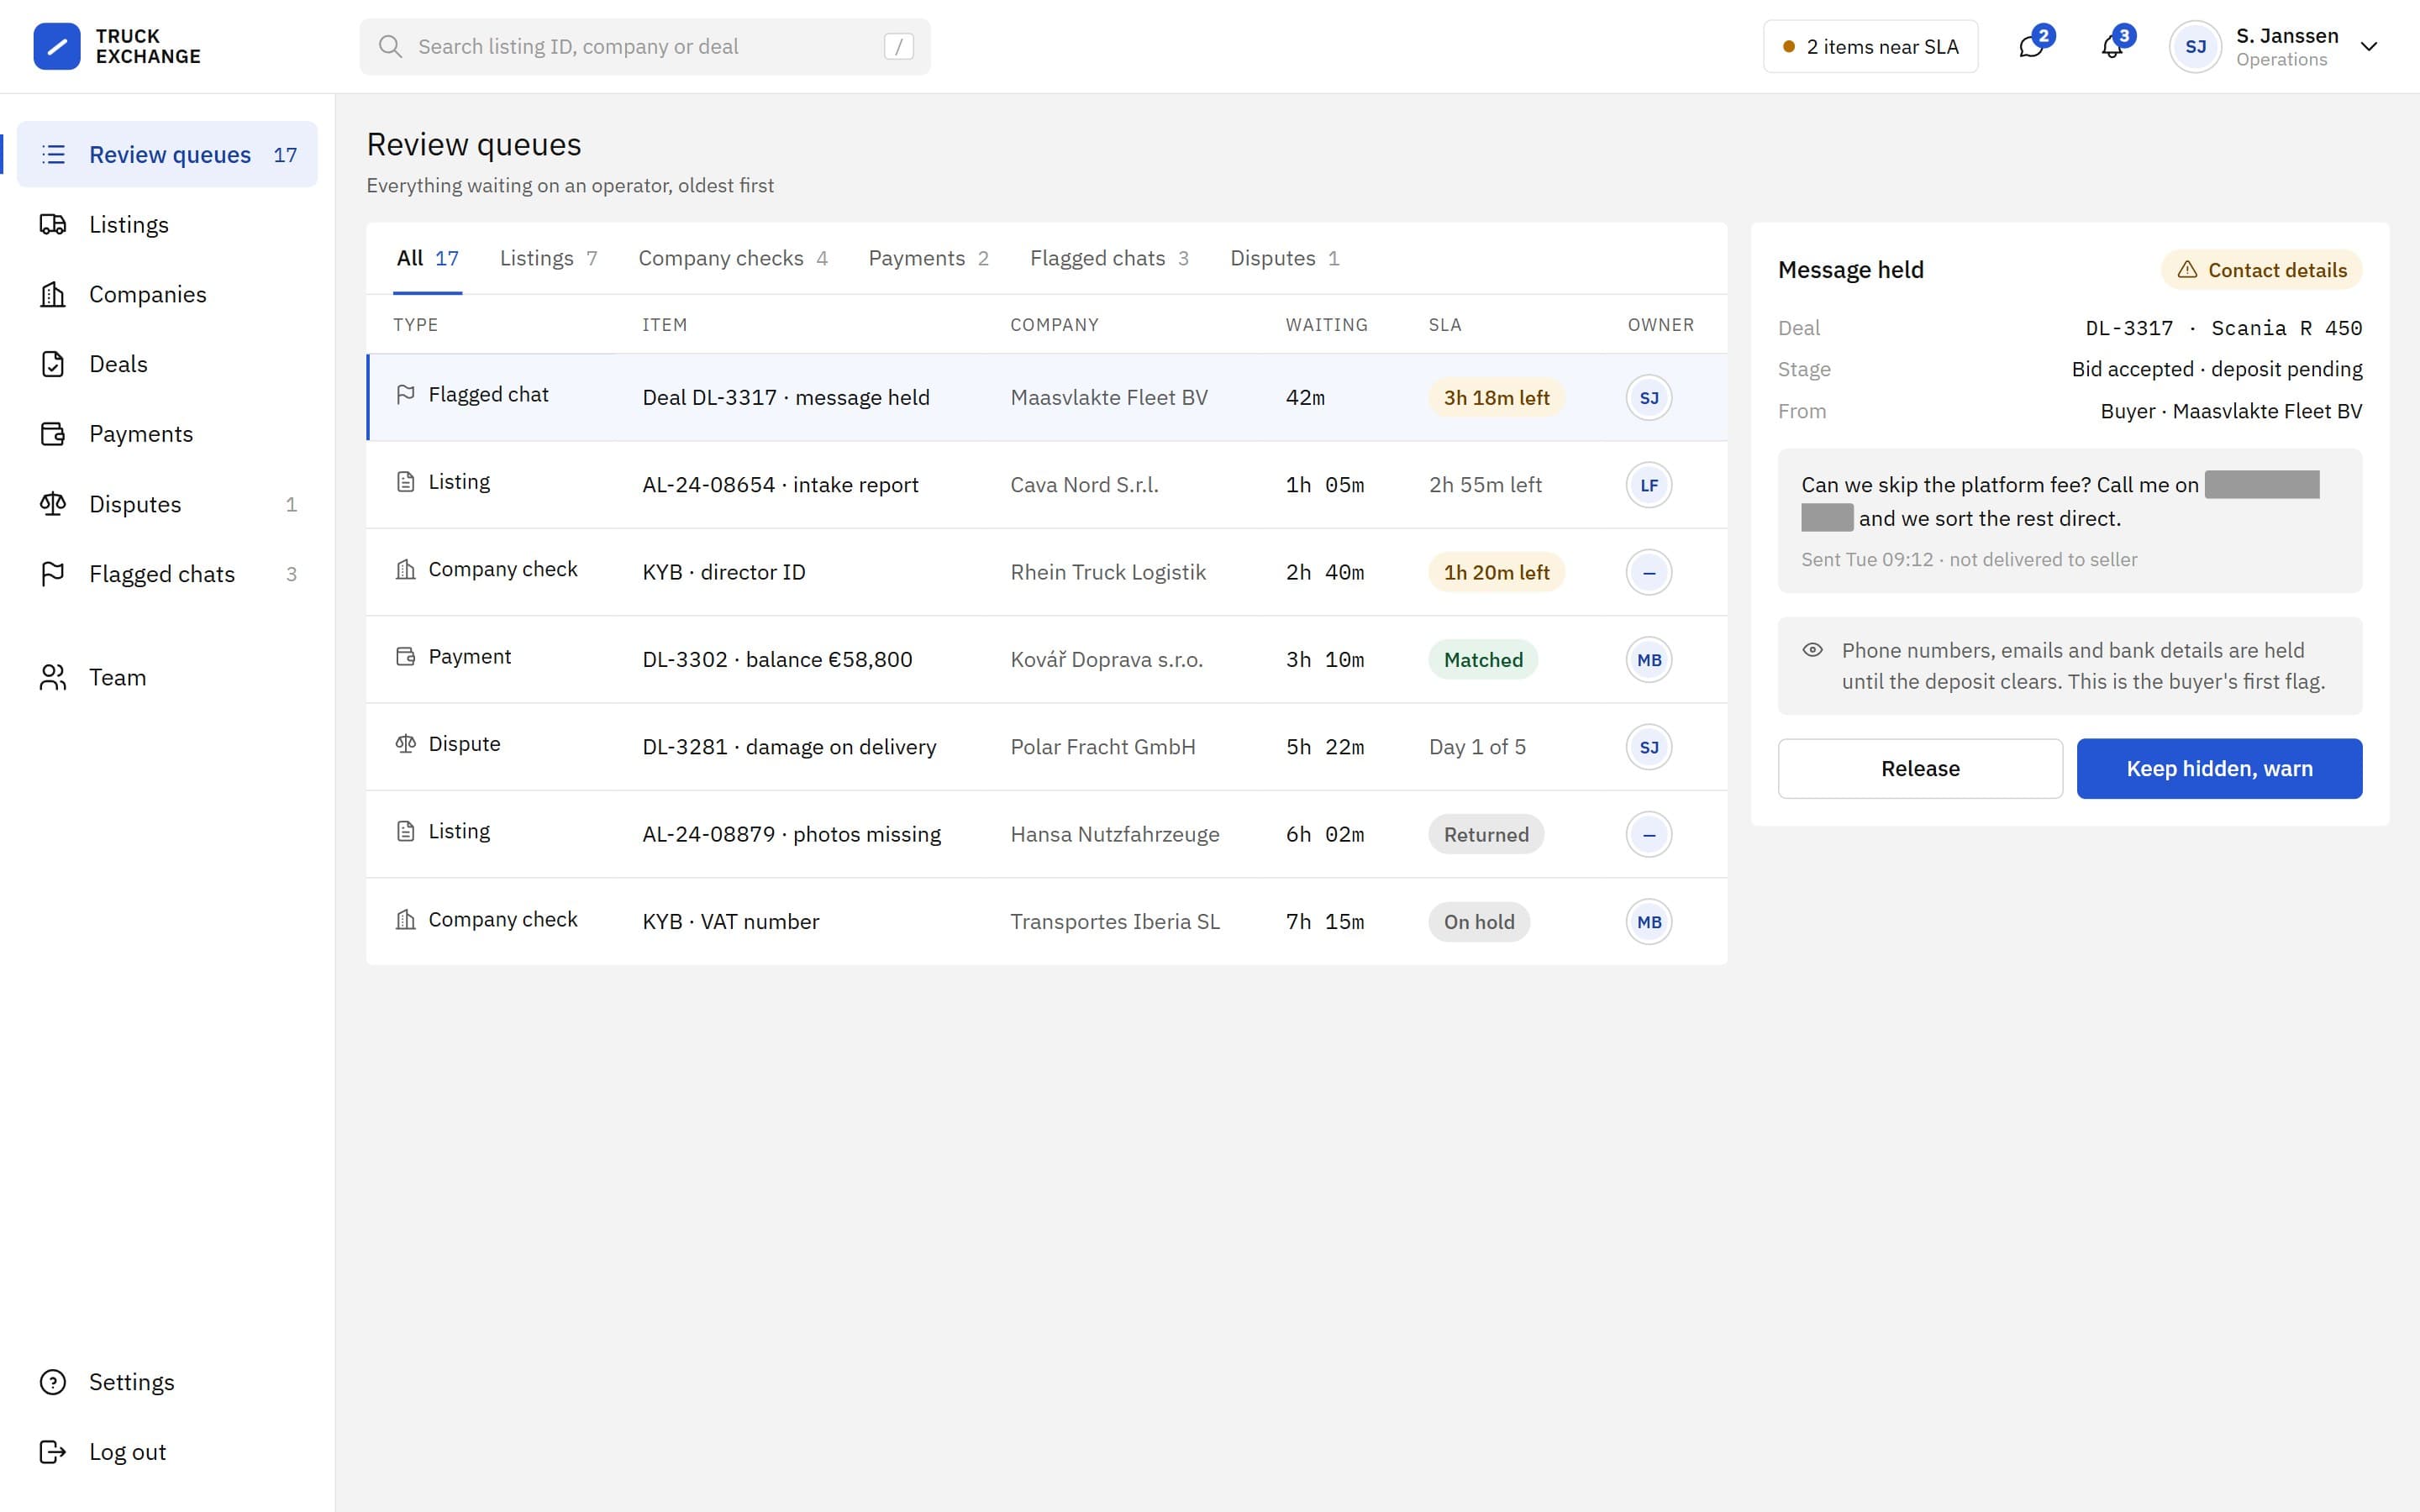Select the All 17 tab
This screenshot has width=2420, height=1512.
tap(427, 258)
